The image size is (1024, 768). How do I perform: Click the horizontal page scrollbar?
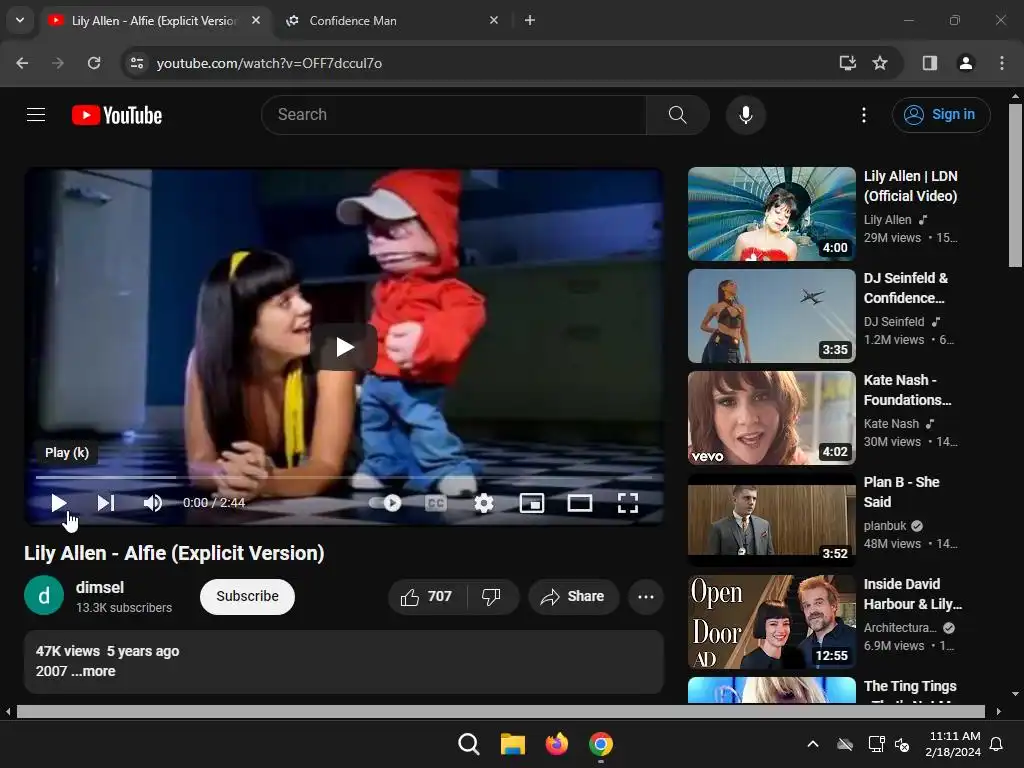pyautogui.click(x=501, y=711)
